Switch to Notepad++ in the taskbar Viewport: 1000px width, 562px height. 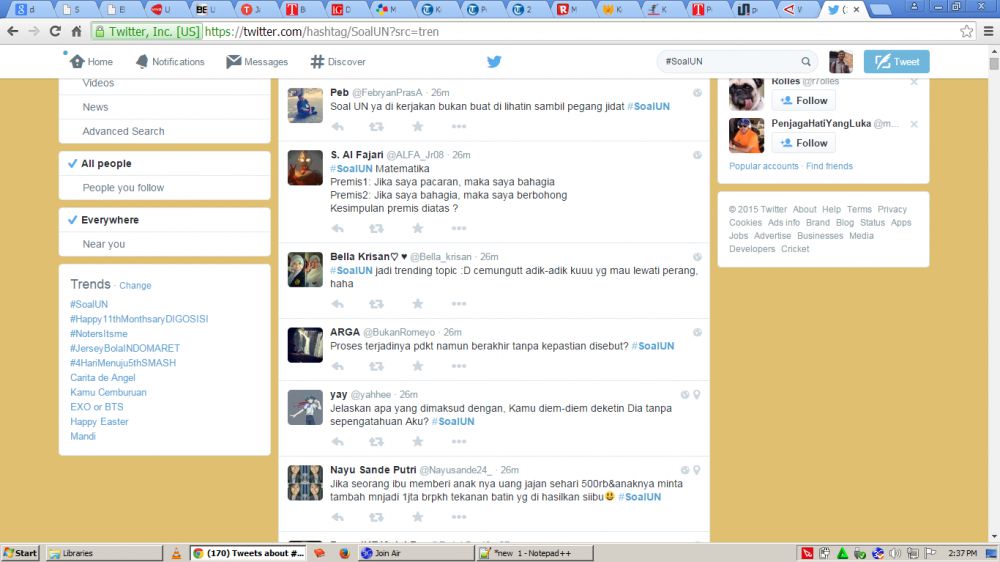(534, 553)
